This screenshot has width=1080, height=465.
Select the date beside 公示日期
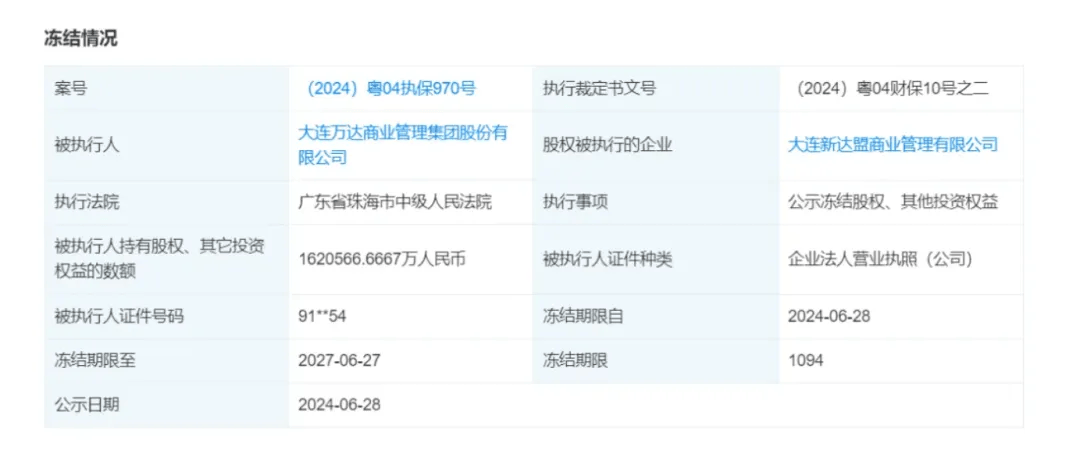pos(339,405)
